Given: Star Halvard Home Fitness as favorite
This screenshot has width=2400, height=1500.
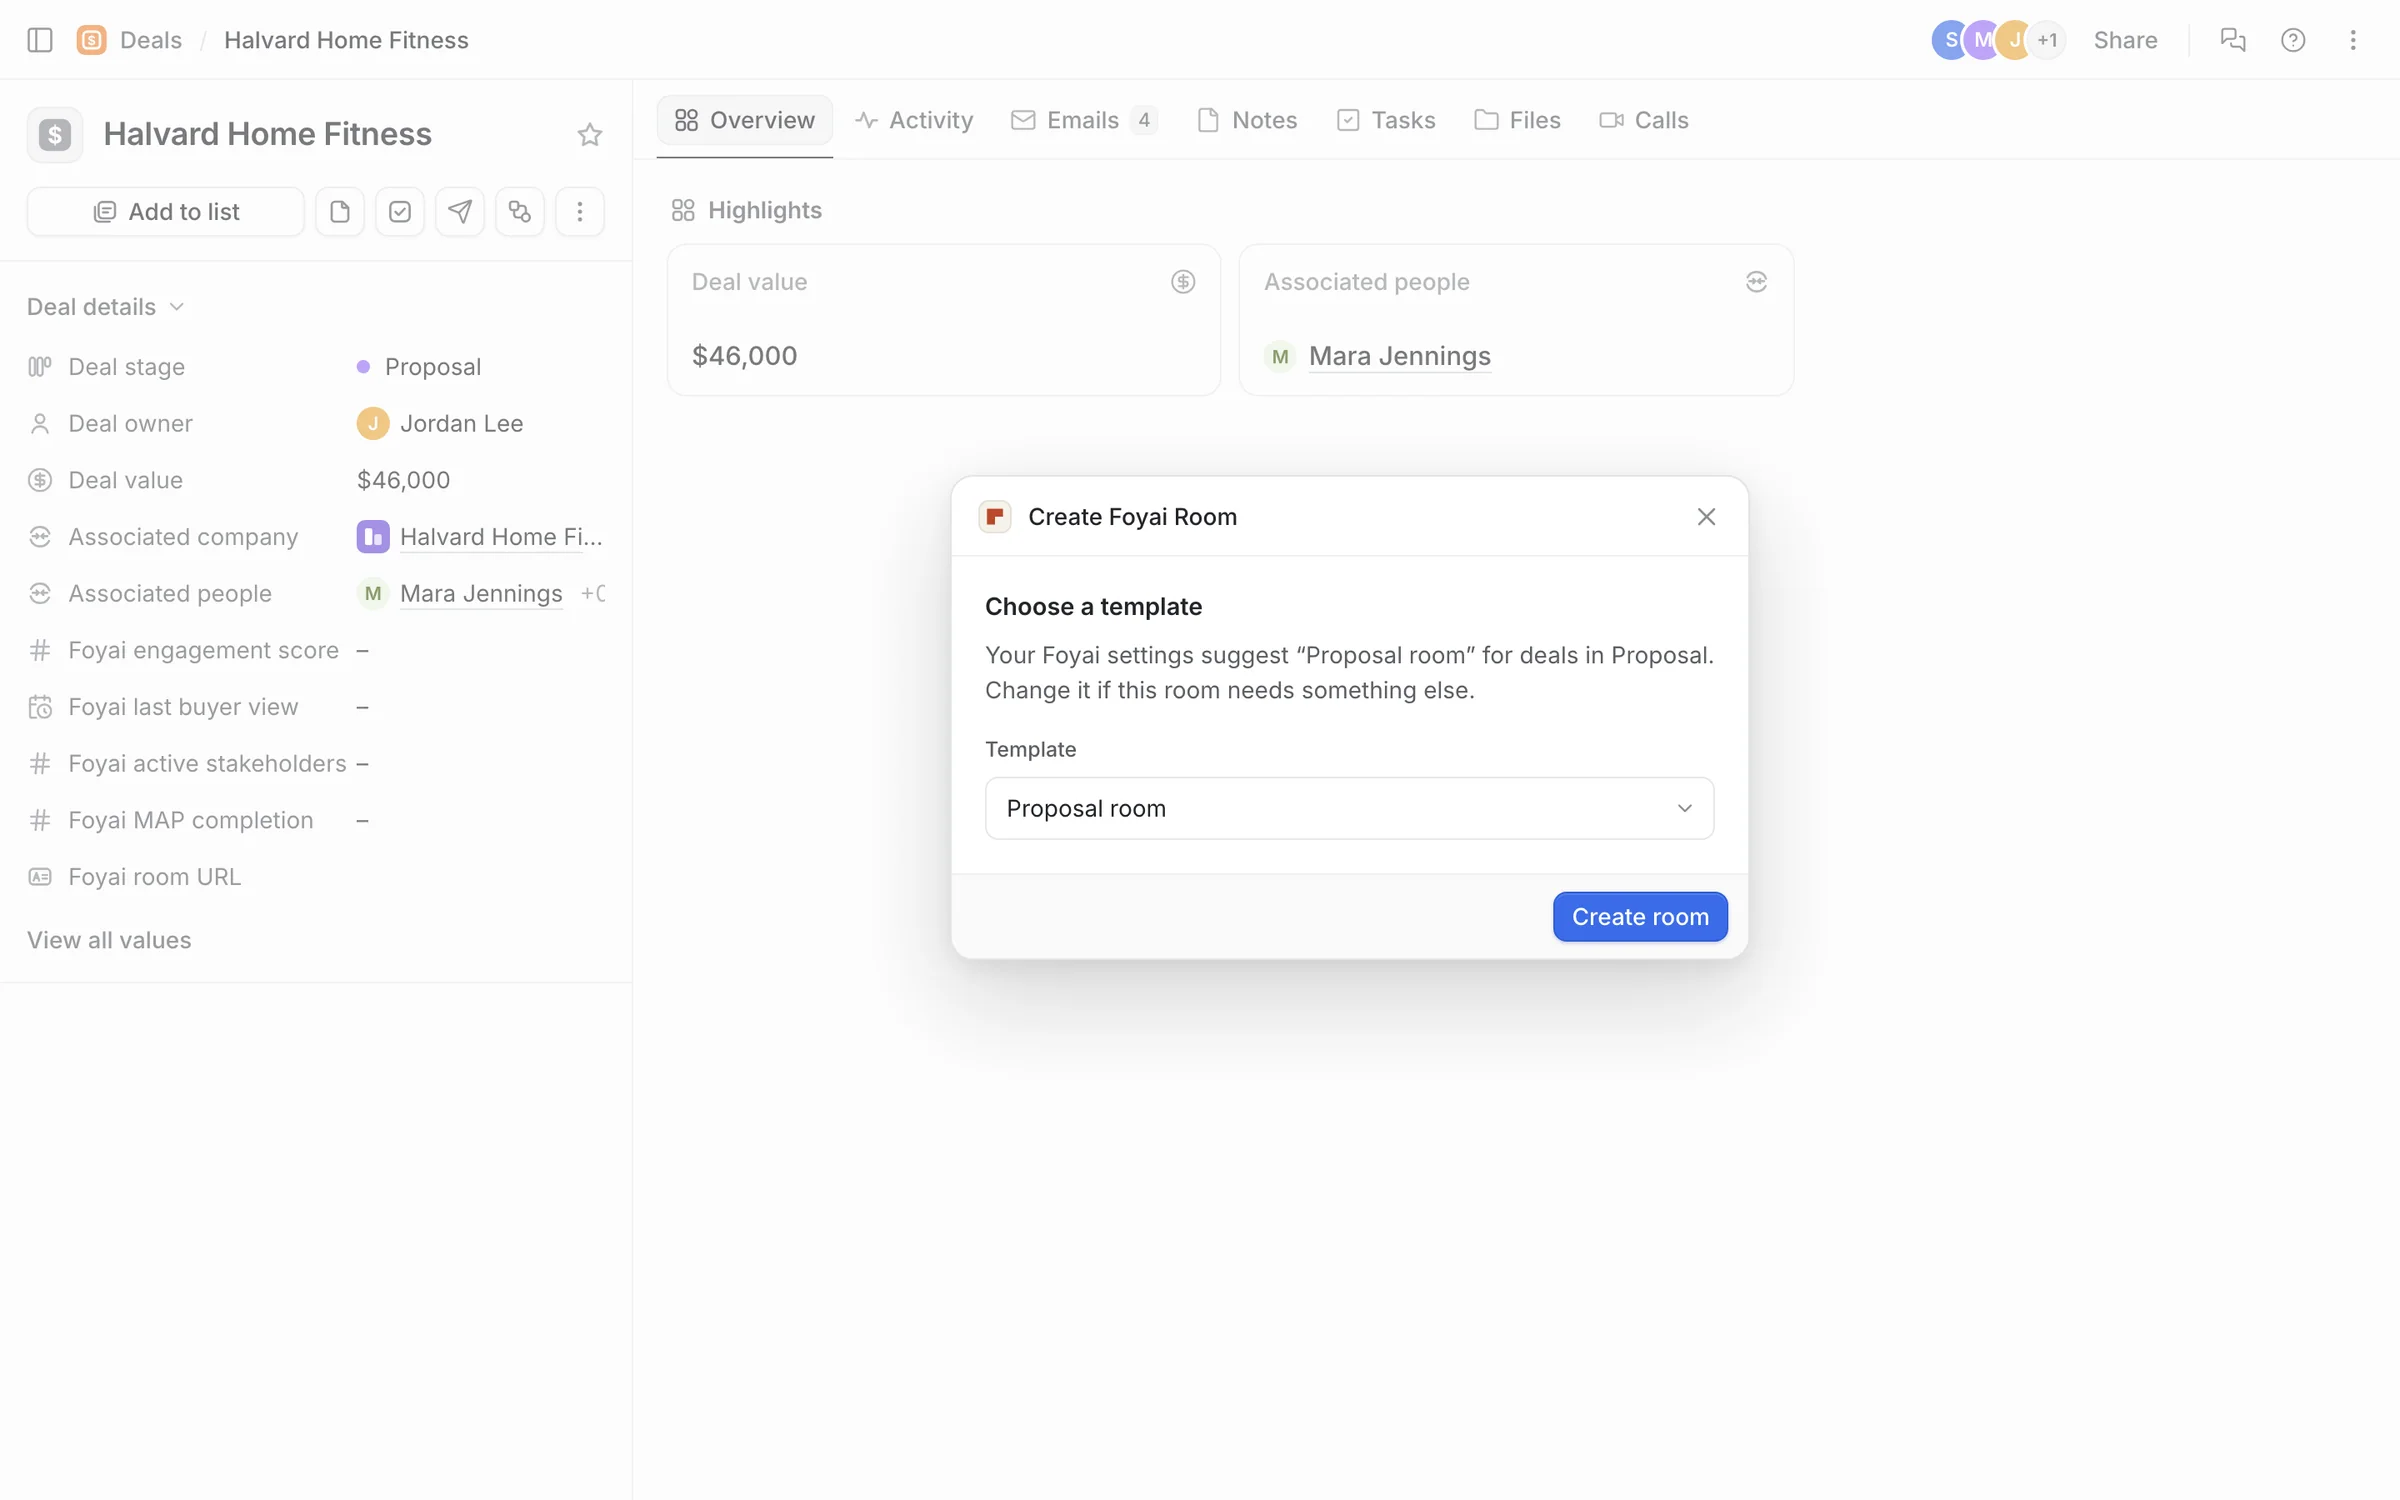Looking at the screenshot, I should tap(590, 134).
